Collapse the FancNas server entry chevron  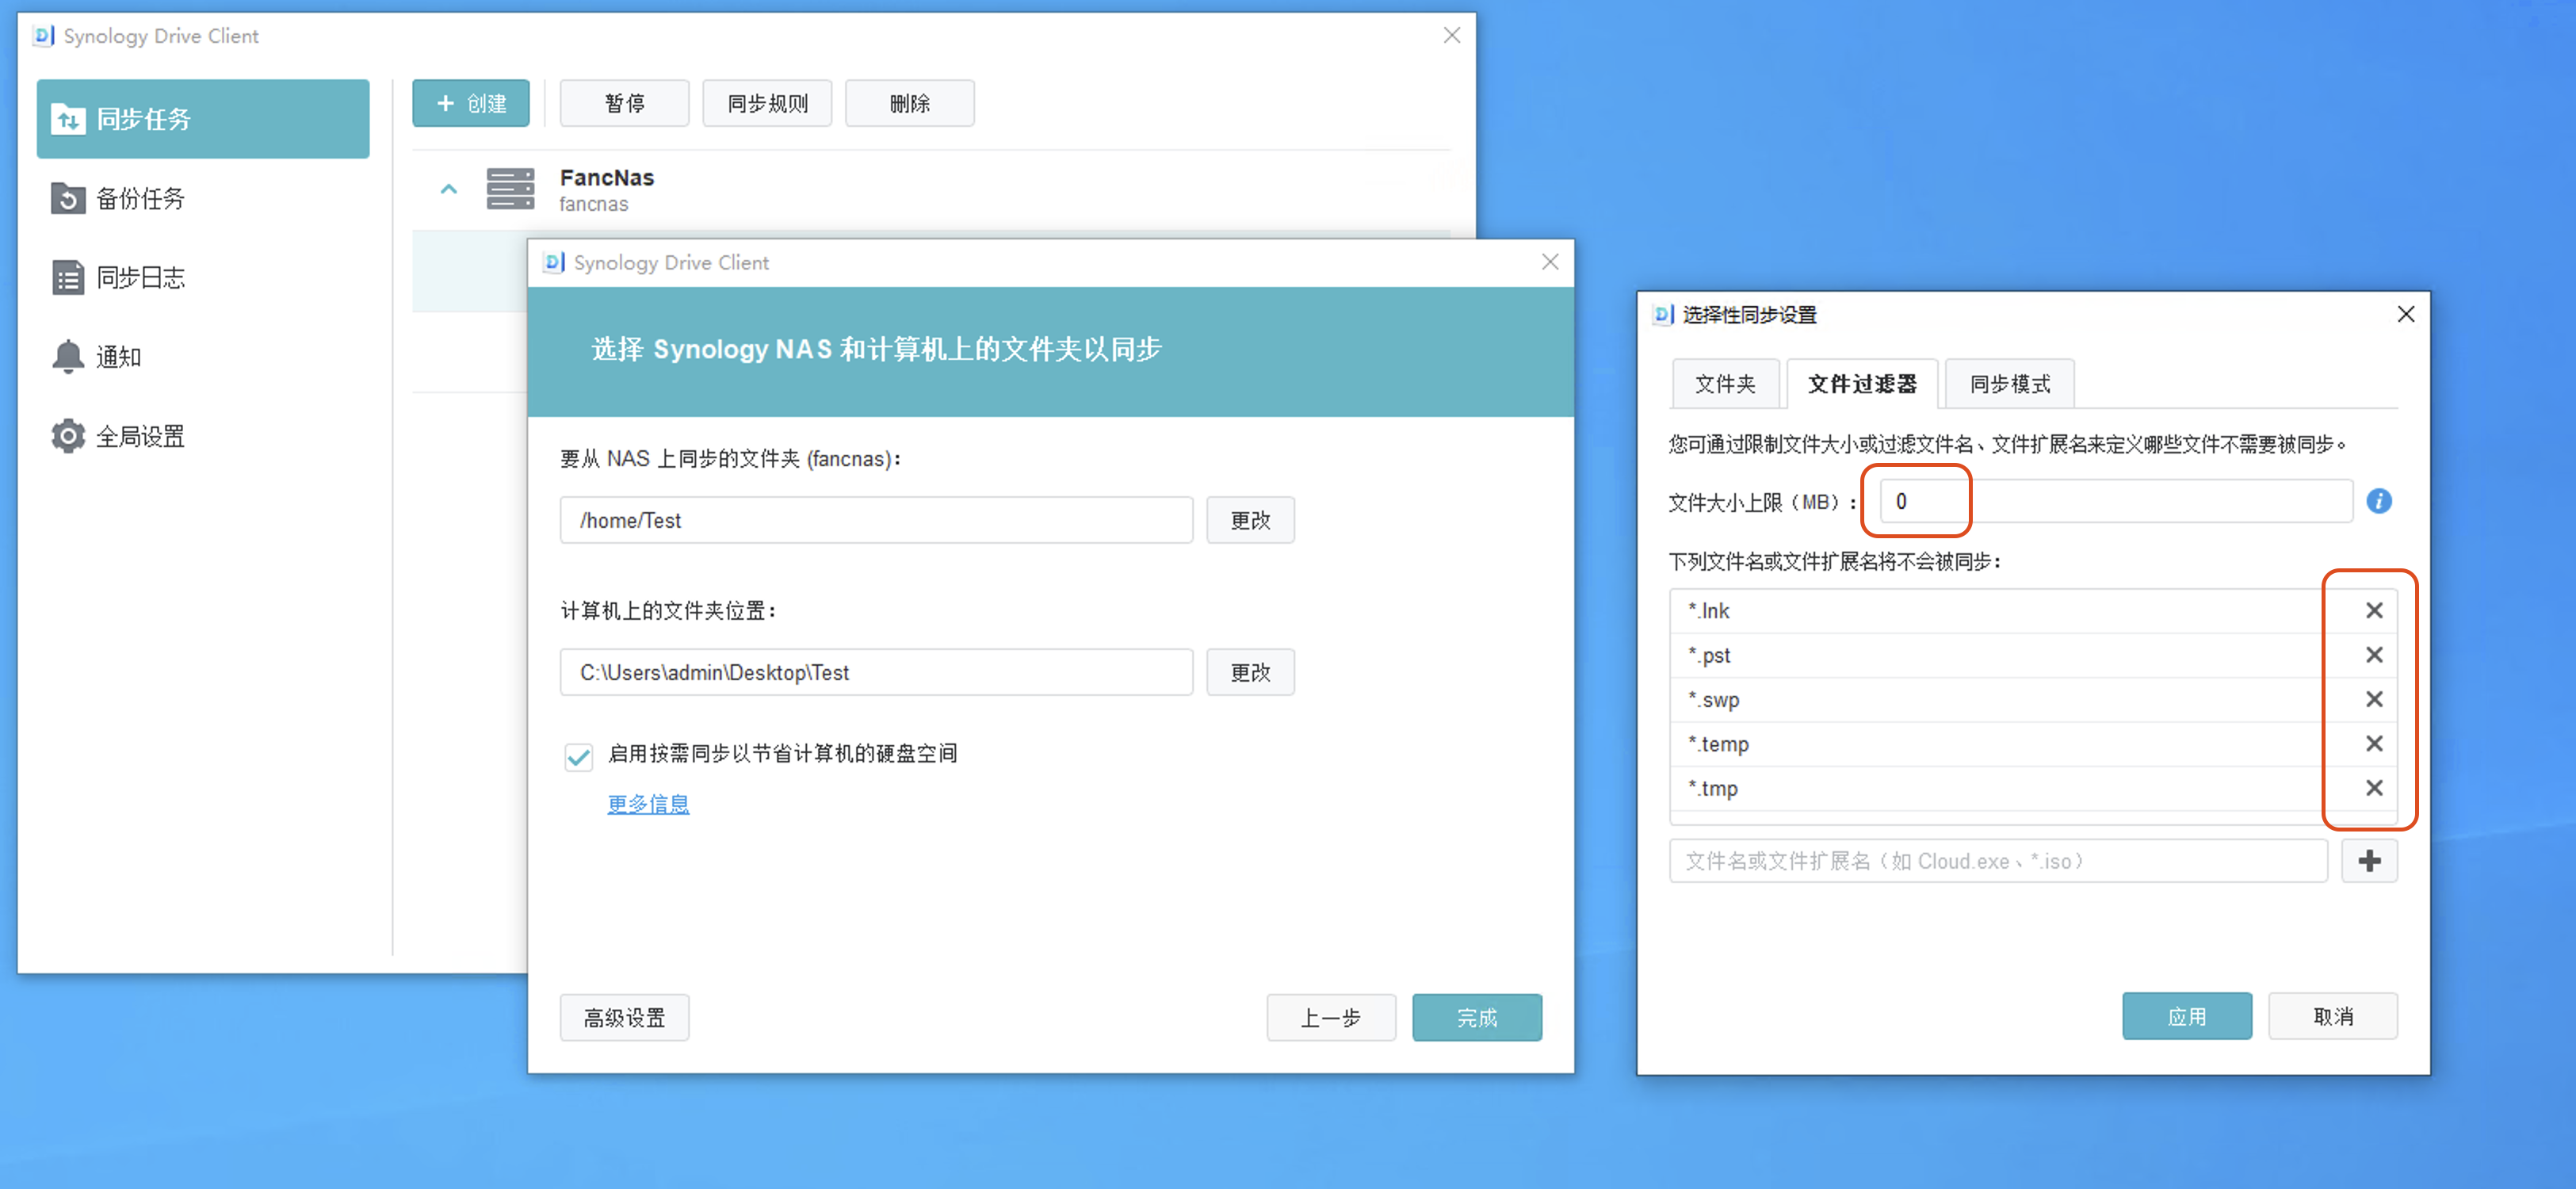point(449,189)
